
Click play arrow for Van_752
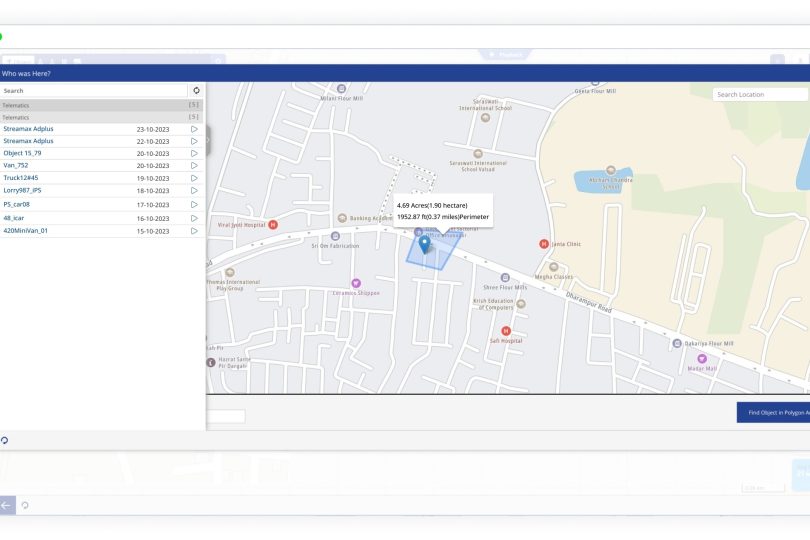click(194, 165)
